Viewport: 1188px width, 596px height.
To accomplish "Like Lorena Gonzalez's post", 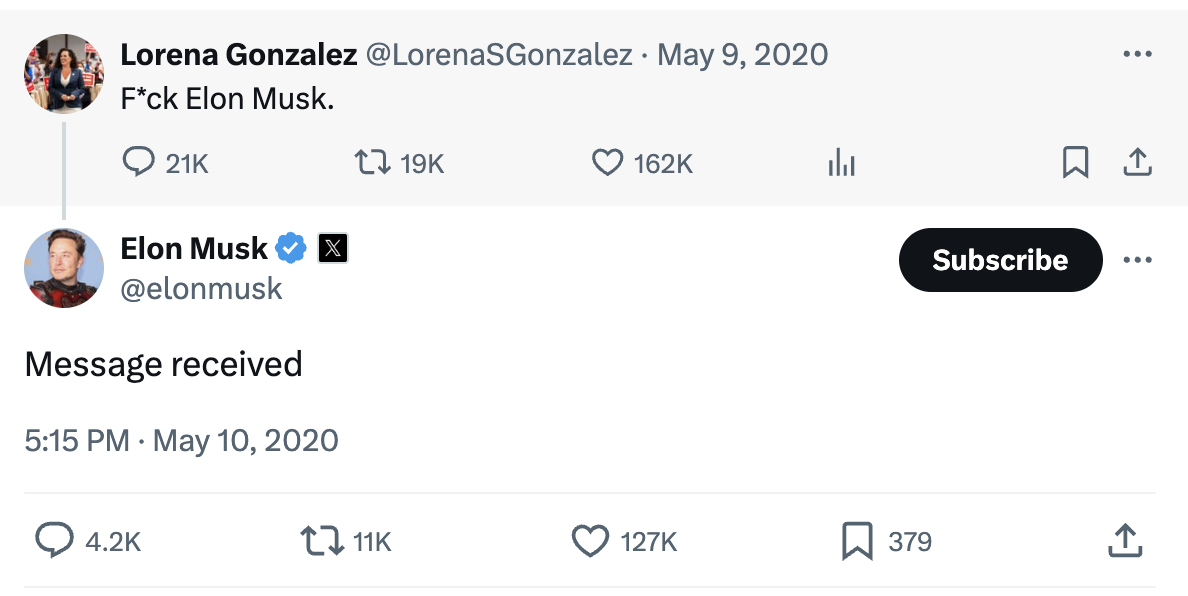I will [x=607, y=162].
